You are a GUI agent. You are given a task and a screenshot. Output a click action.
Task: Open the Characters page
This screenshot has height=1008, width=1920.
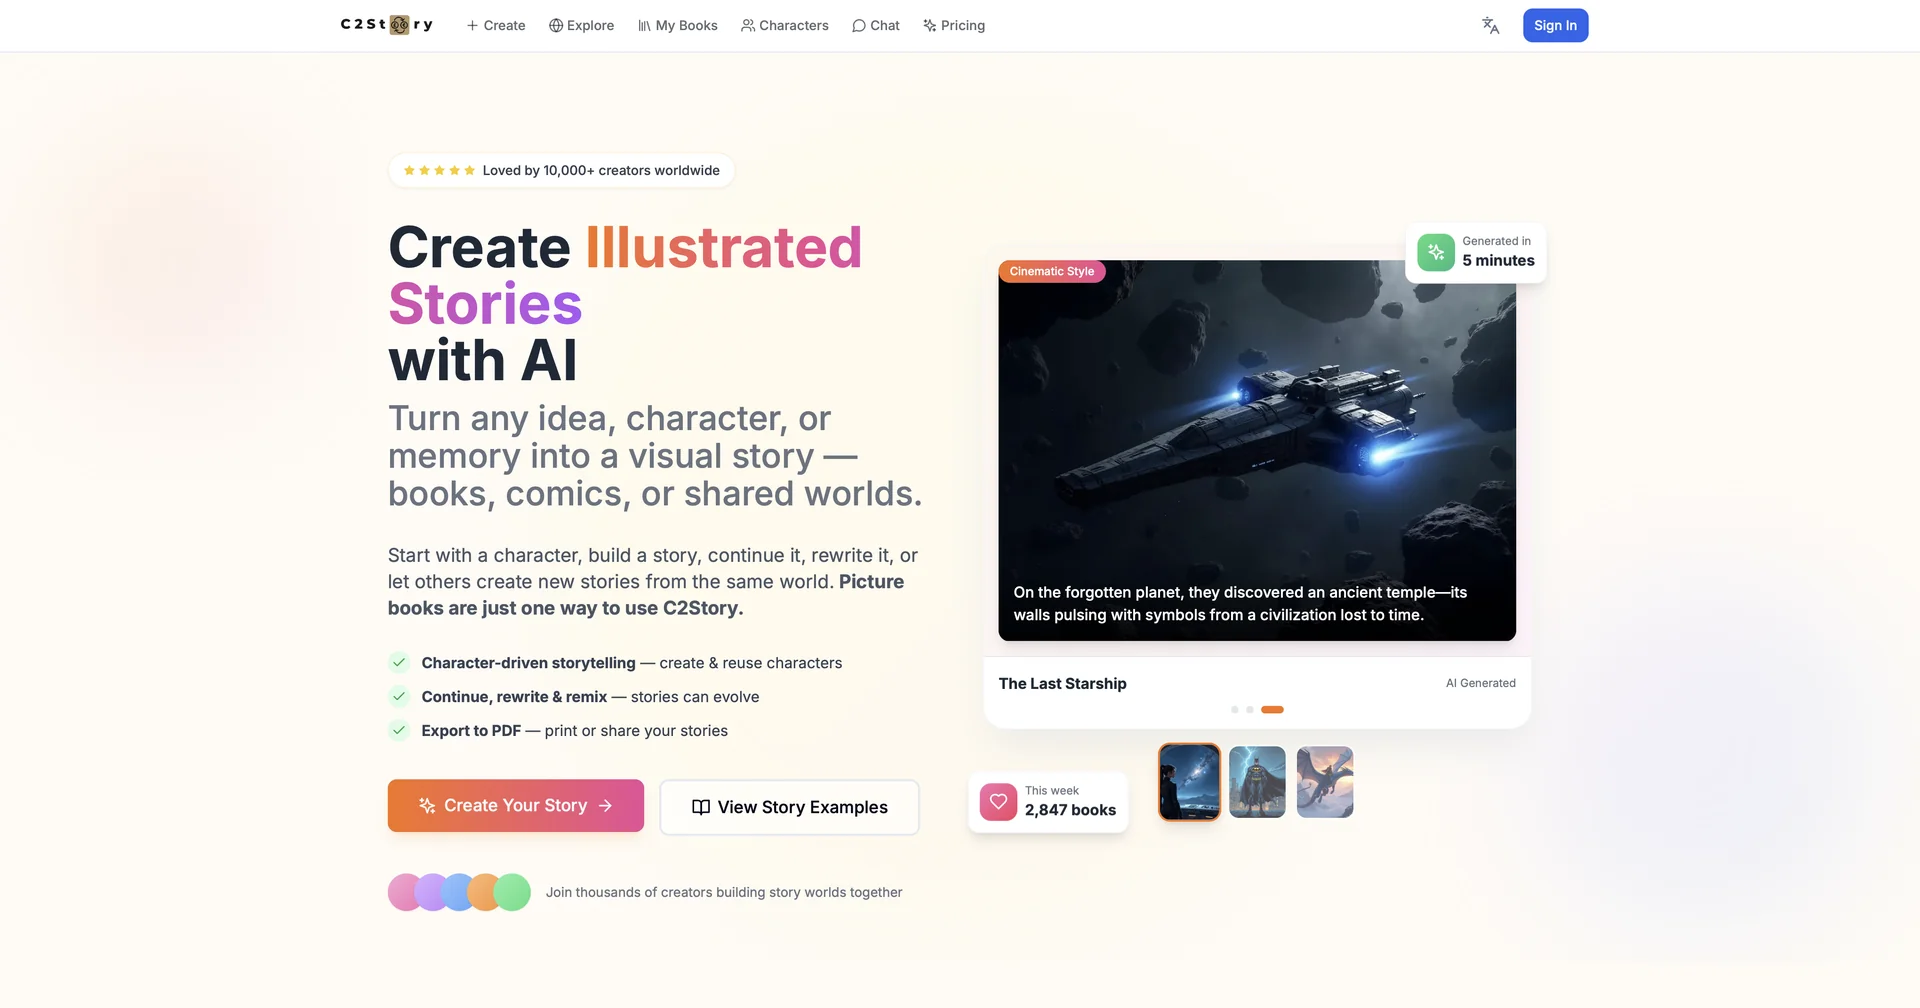785,25
